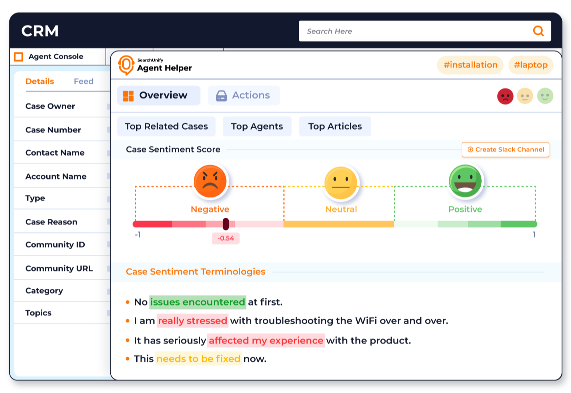Click the Topics field label
Image resolution: width=571 pixels, height=393 pixels.
[x=38, y=313]
